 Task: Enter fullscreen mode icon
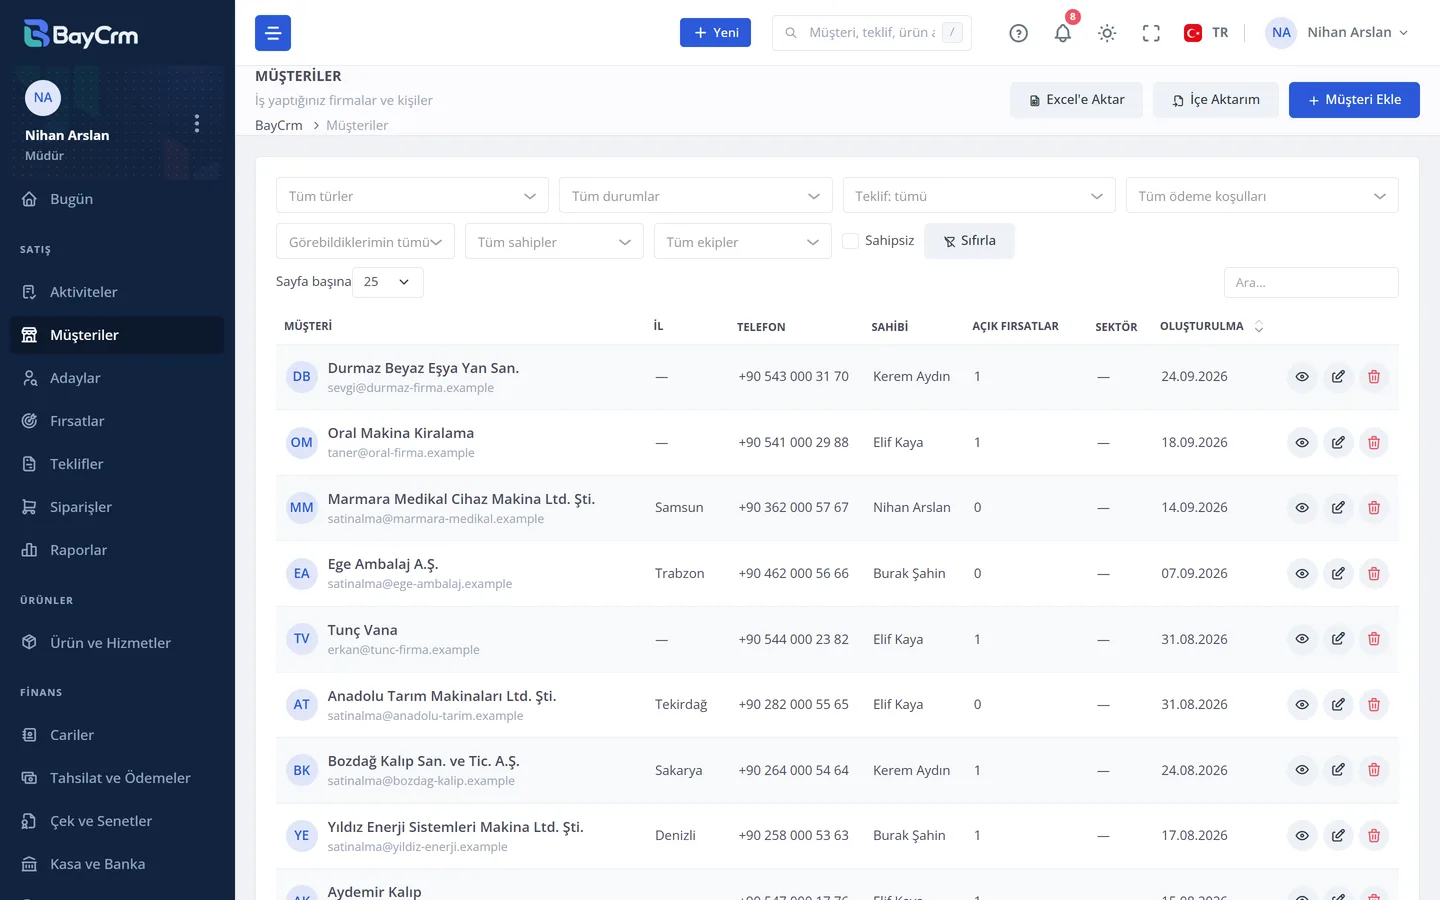[1151, 33]
